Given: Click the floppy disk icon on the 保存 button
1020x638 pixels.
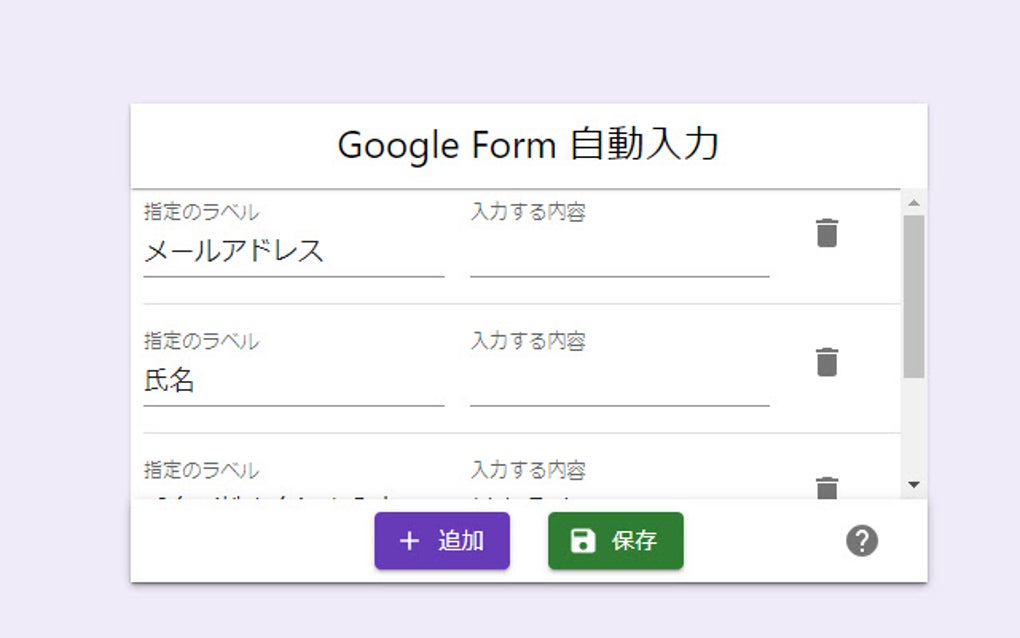Looking at the screenshot, I should tap(583, 540).
